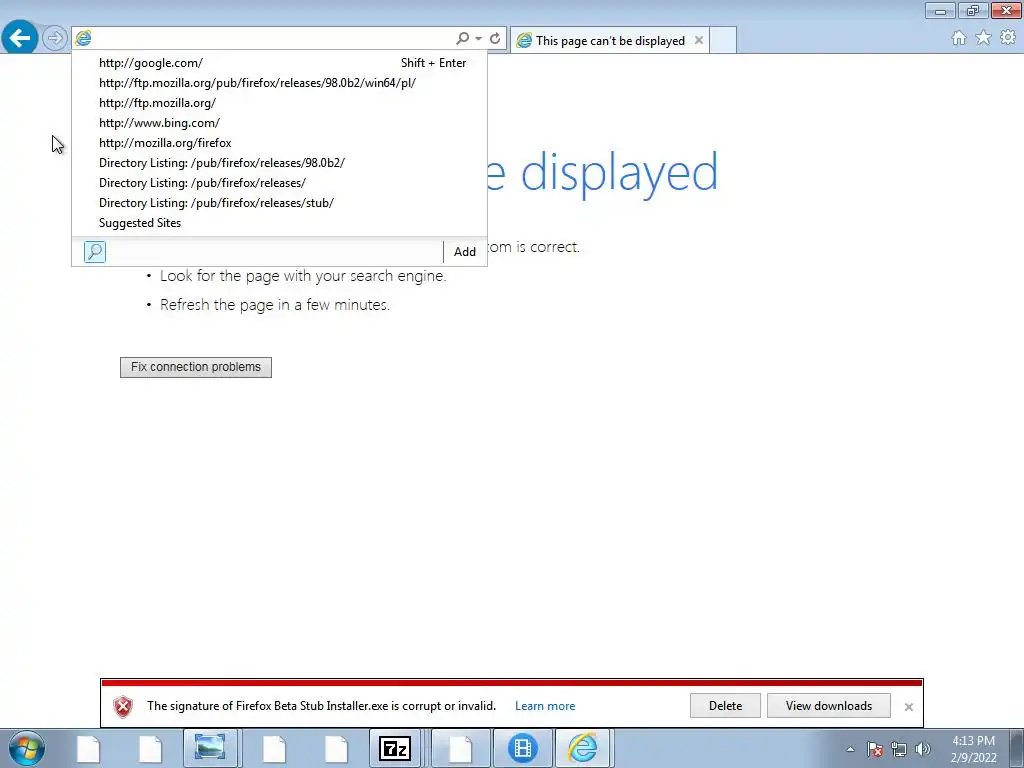1024x768 pixels.
Task: Click Add to add search providers
Action: tap(464, 252)
